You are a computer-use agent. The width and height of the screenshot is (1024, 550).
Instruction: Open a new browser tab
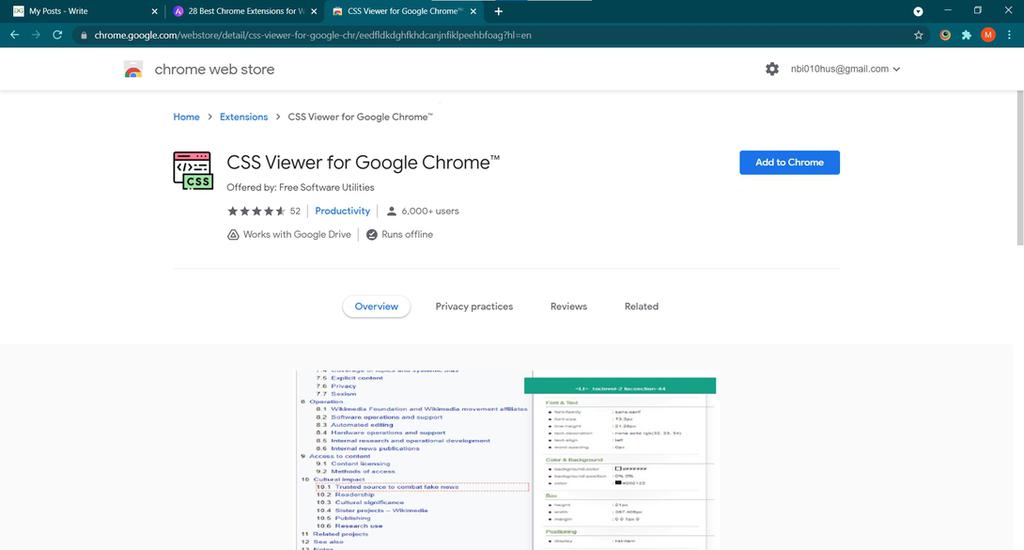pos(498,11)
